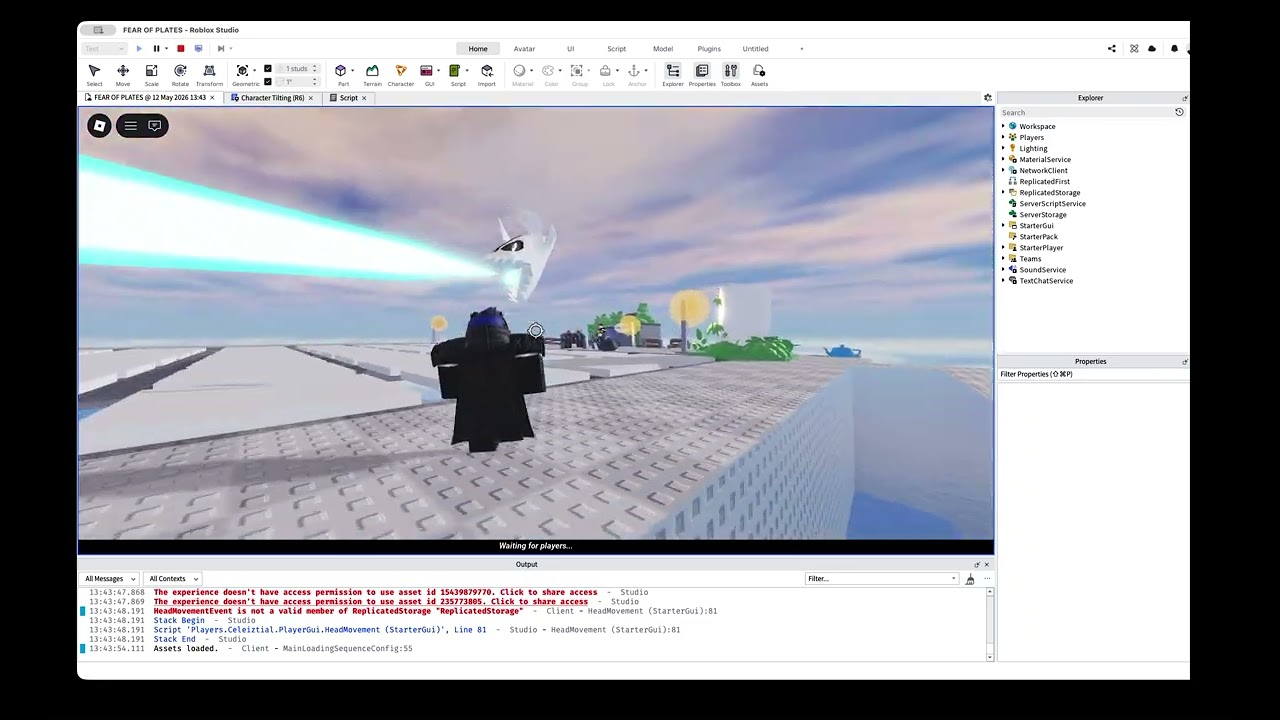This screenshot has height=720, width=1280.
Task: Select ServerScriptService in Explorer
Action: coord(1052,203)
